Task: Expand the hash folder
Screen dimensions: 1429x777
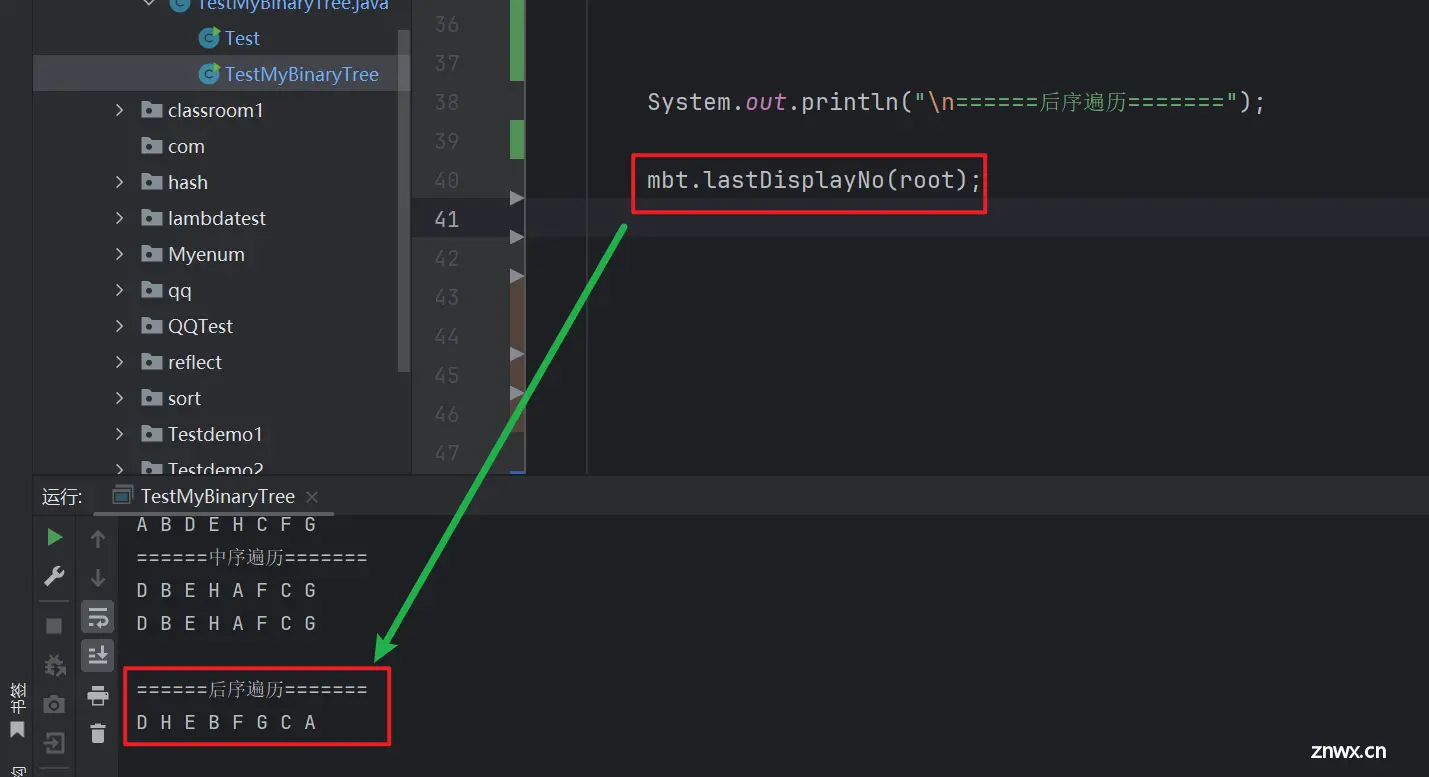Action: click(x=120, y=182)
